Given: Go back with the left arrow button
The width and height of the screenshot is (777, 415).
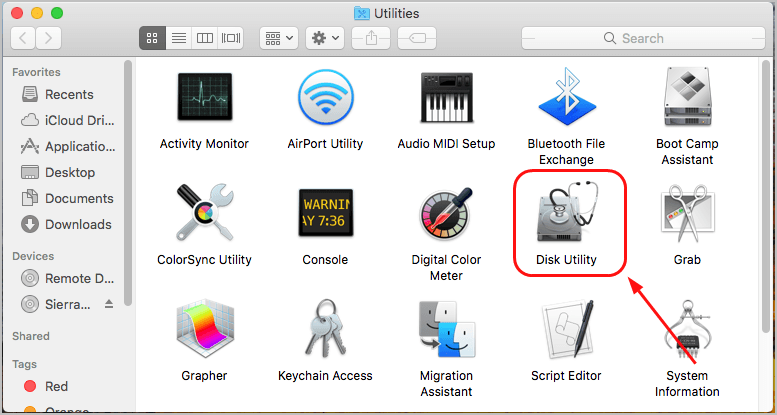Looking at the screenshot, I should pos(23,38).
